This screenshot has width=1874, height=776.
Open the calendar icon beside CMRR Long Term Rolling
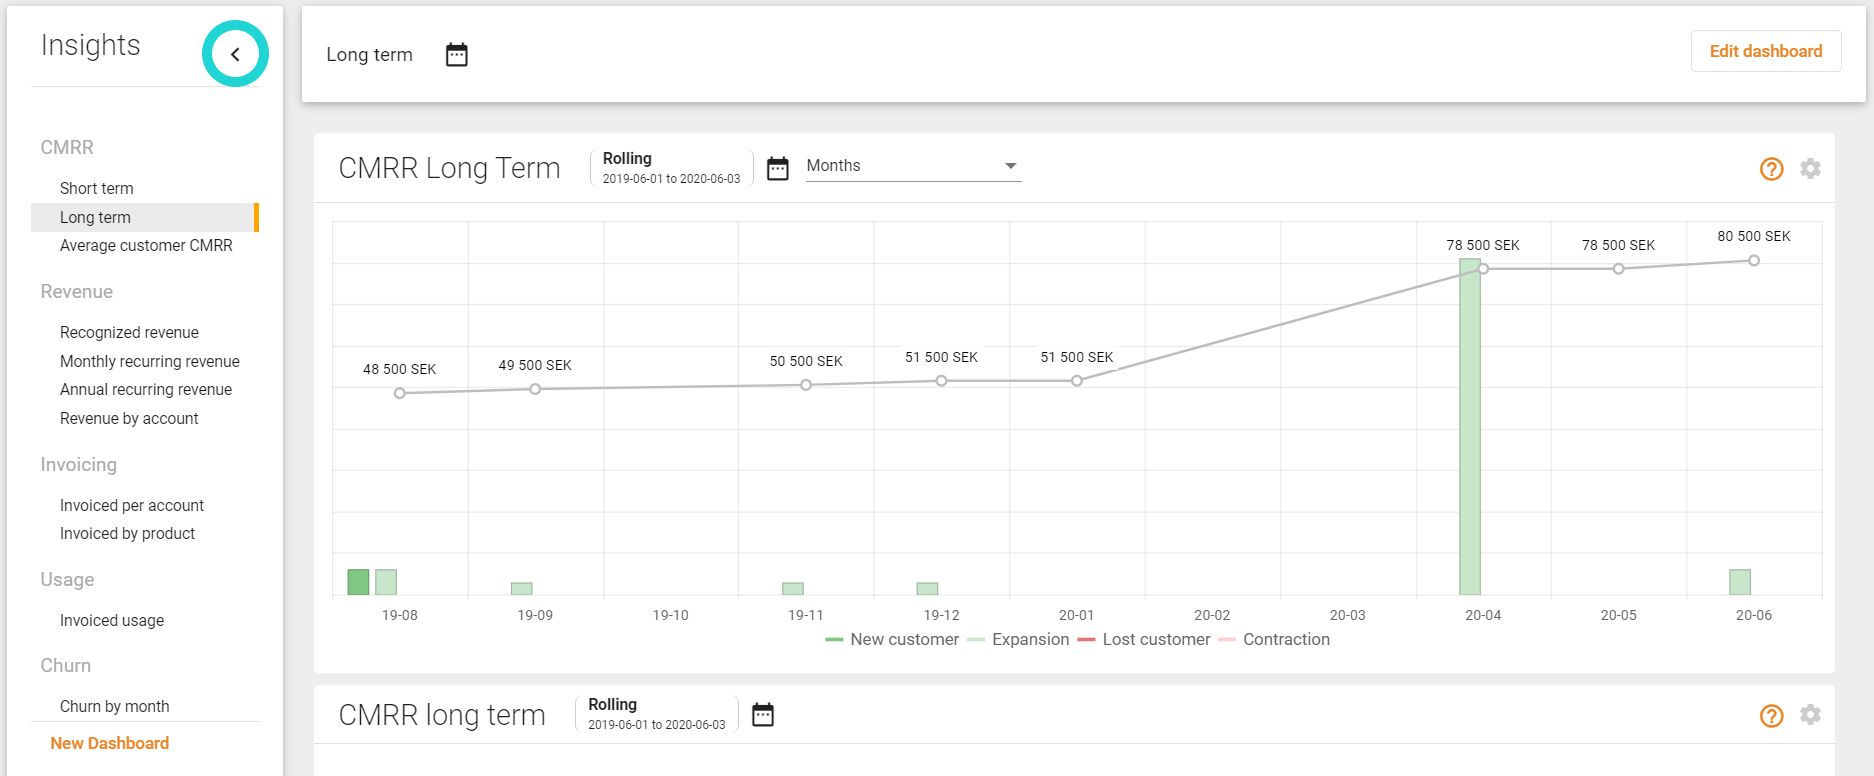(x=778, y=168)
